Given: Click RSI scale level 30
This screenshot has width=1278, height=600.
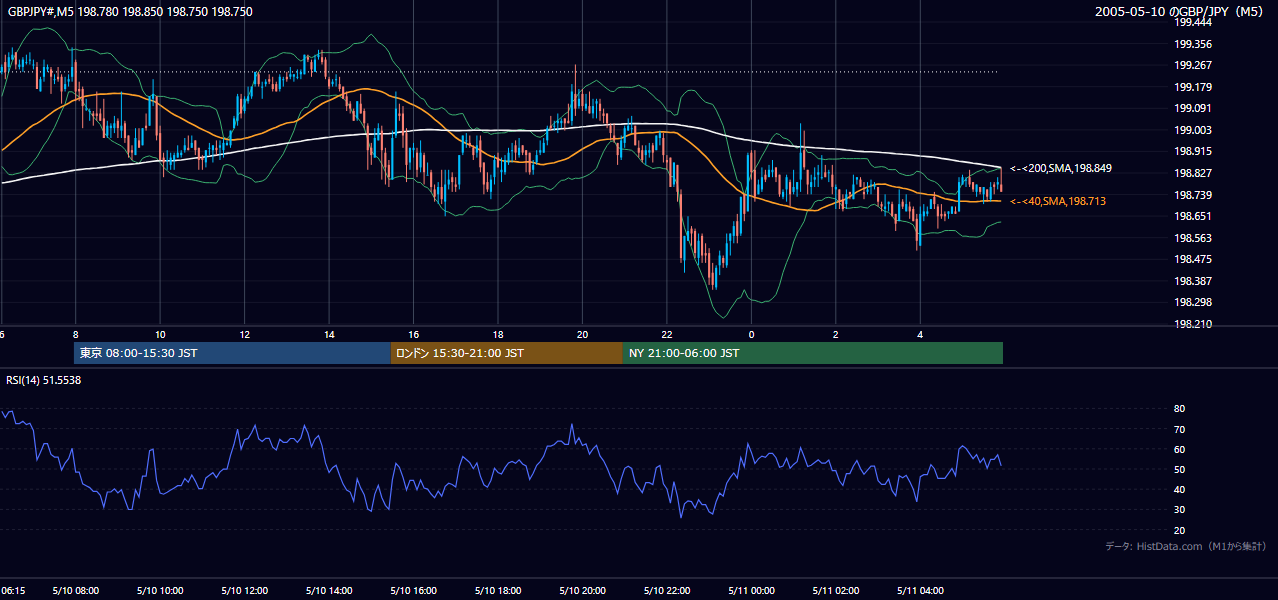Looking at the screenshot, I should (1179, 510).
